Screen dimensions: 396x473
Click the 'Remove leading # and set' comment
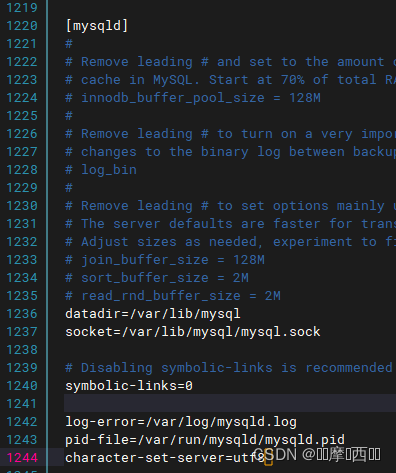231,62
